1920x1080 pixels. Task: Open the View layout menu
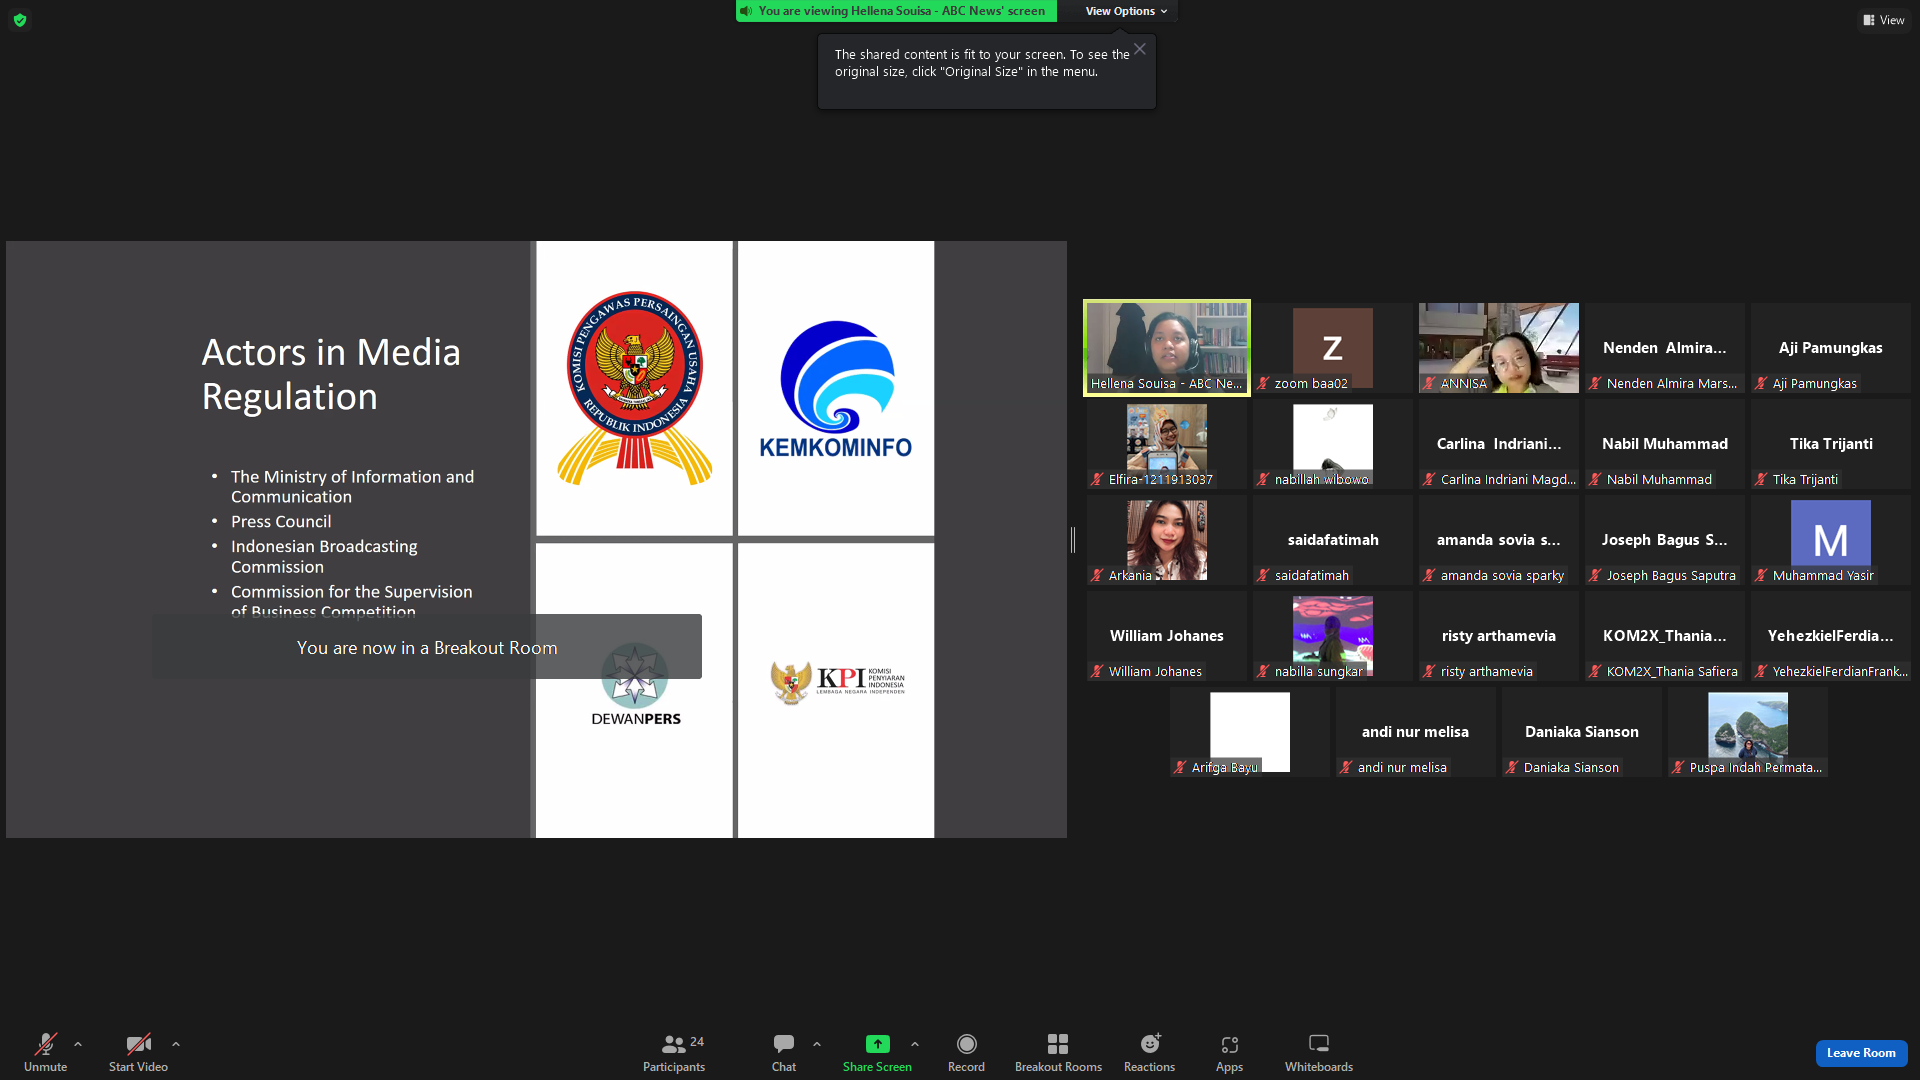tap(1884, 20)
